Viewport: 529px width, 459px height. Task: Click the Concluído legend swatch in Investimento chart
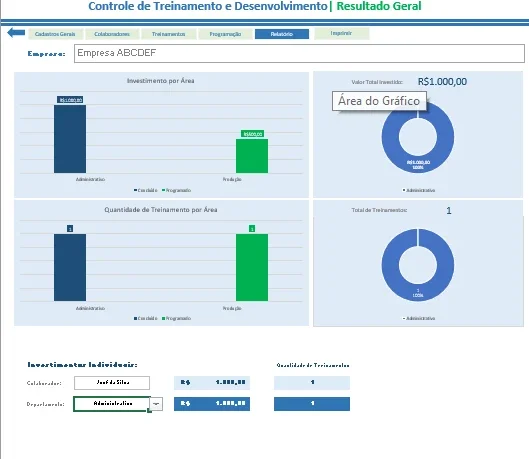[136, 190]
